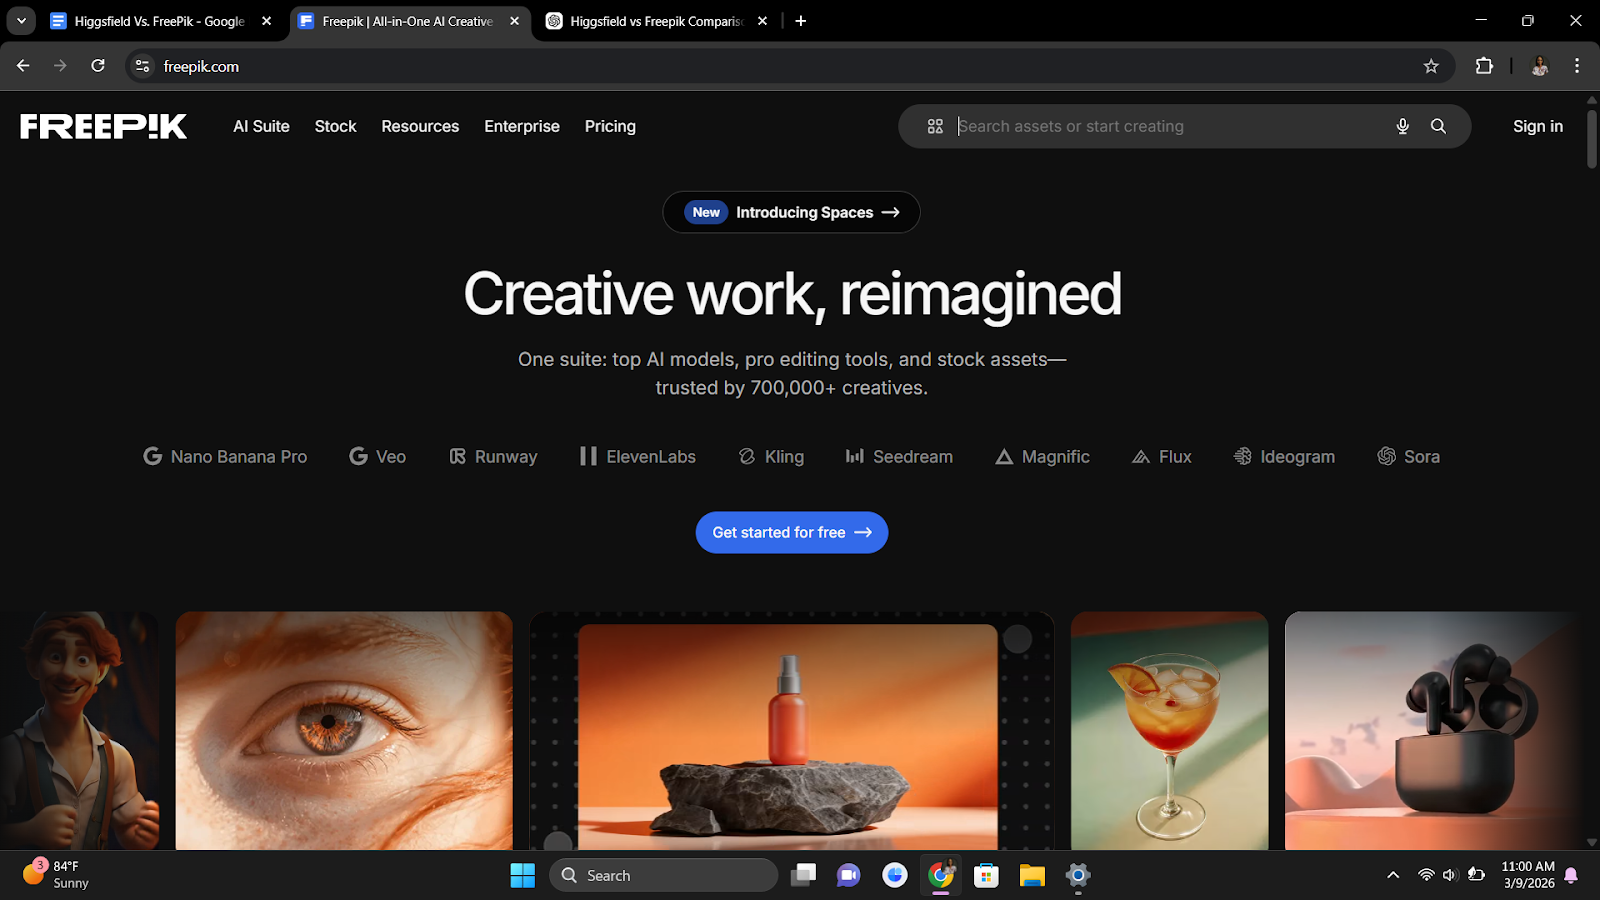Open the weather widget showing 84°F Sunny

pyautogui.click(x=57, y=874)
